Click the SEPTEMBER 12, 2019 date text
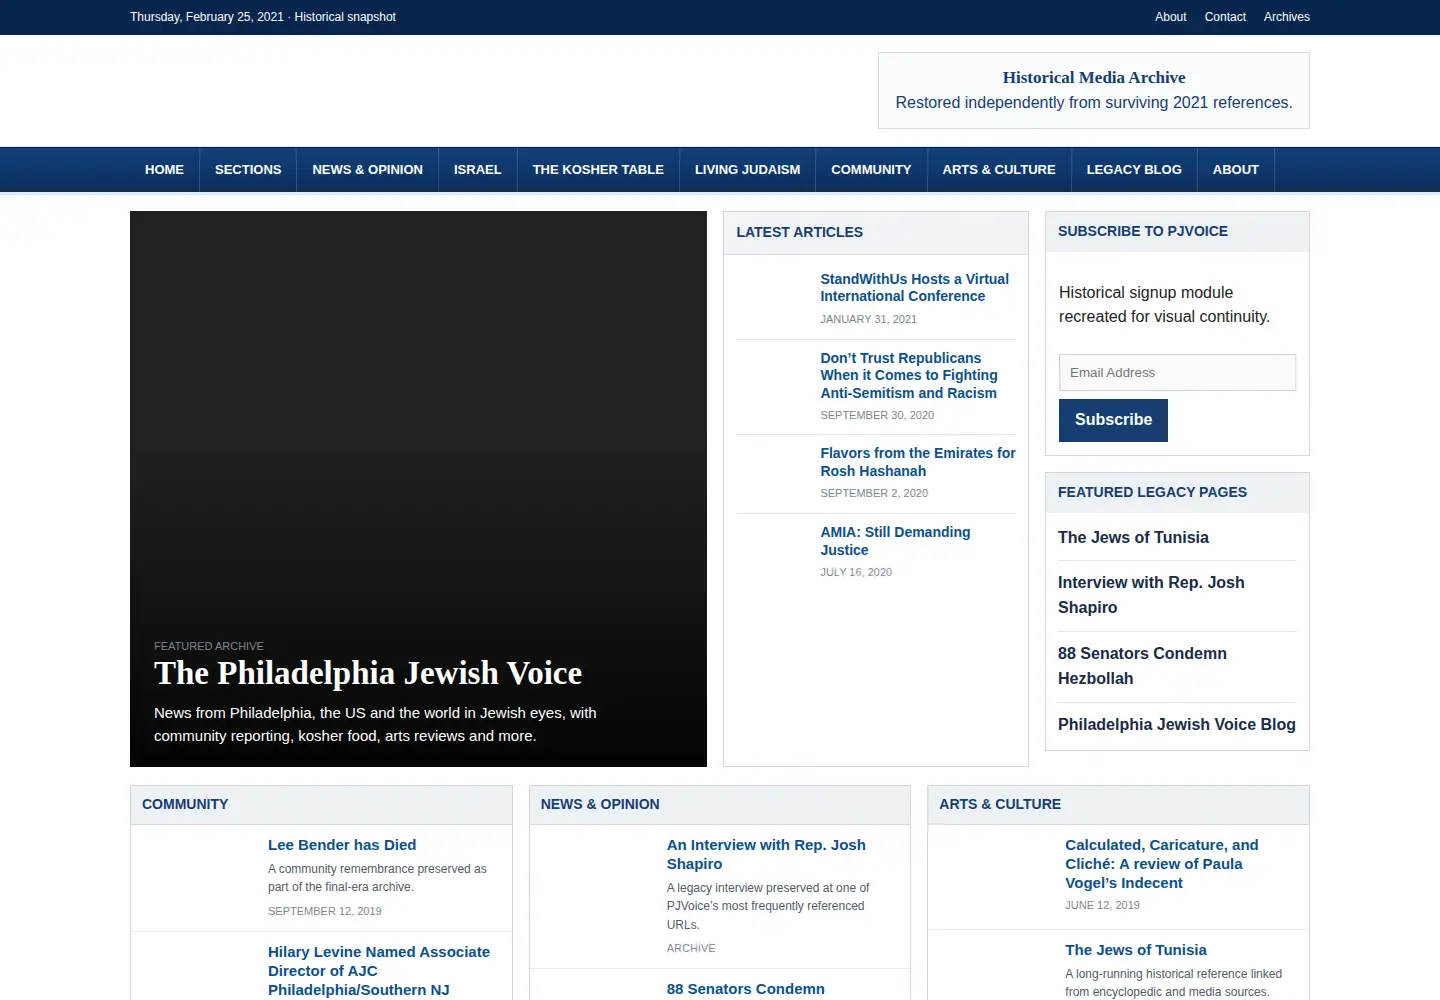 (x=324, y=911)
